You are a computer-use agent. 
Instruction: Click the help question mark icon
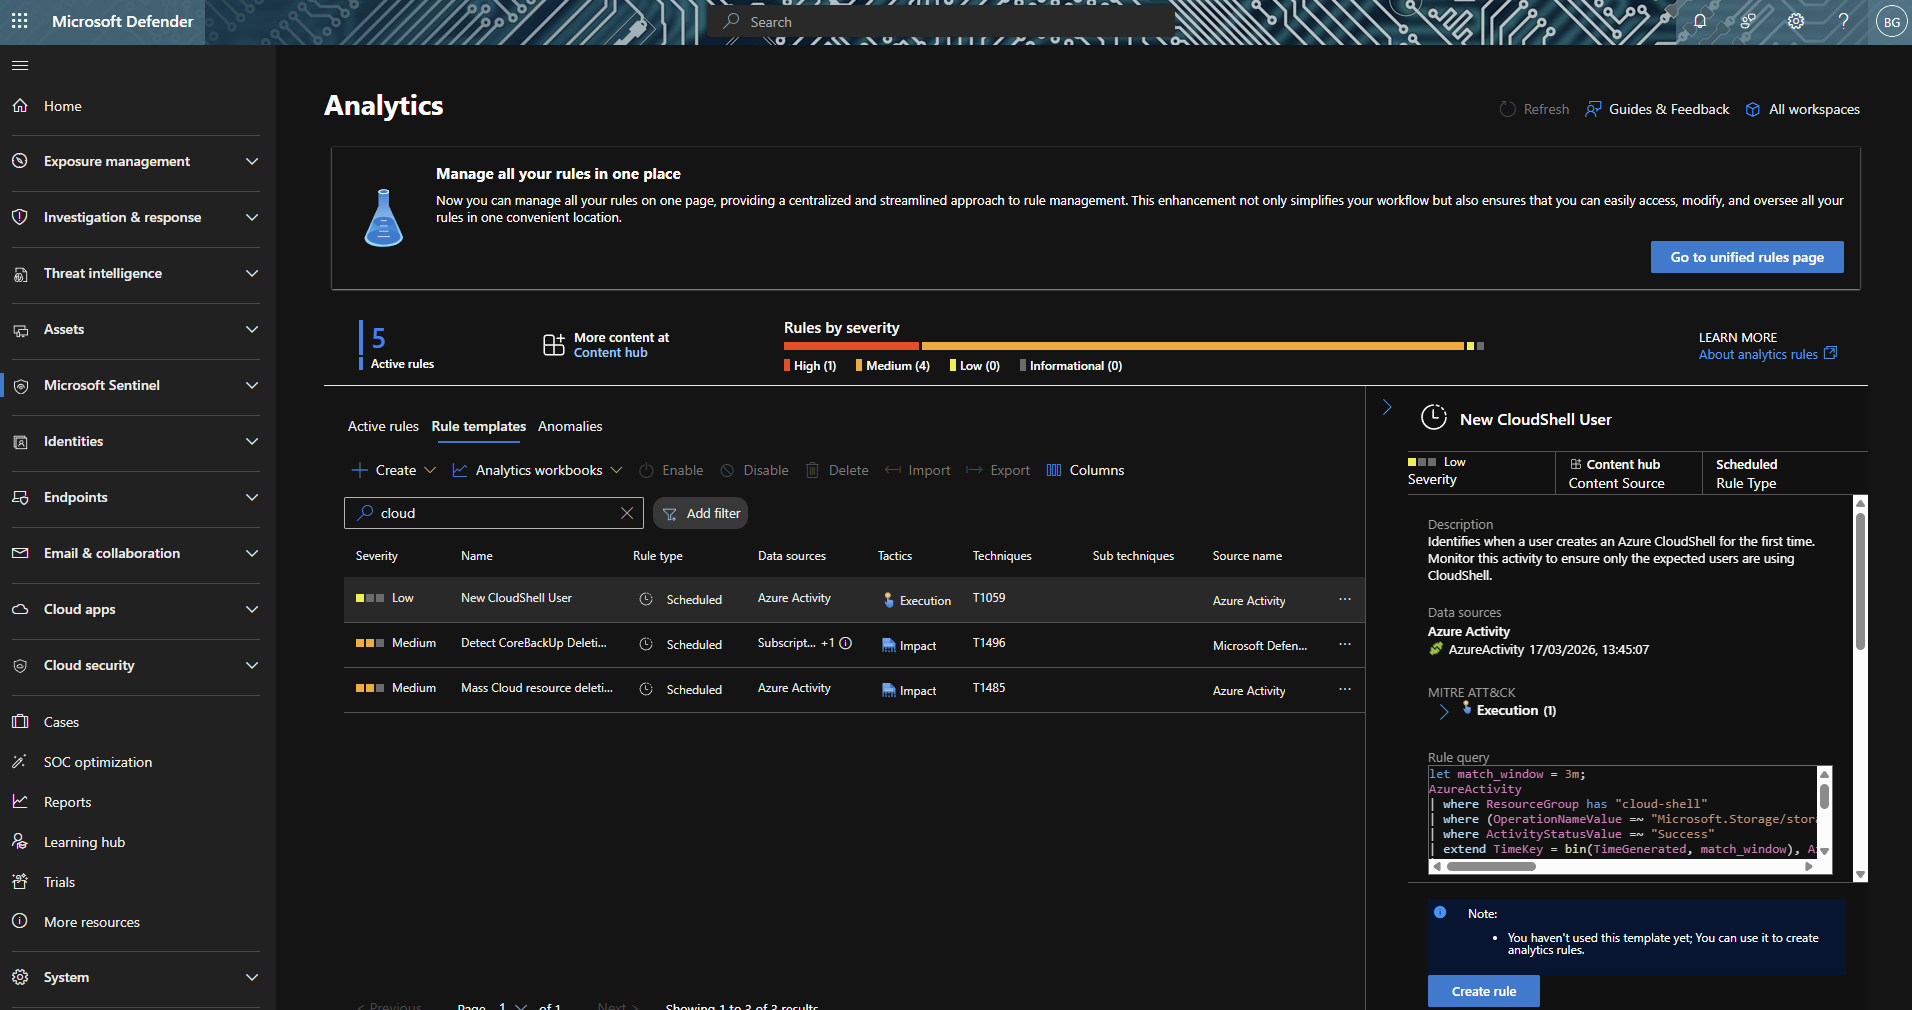click(1843, 21)
